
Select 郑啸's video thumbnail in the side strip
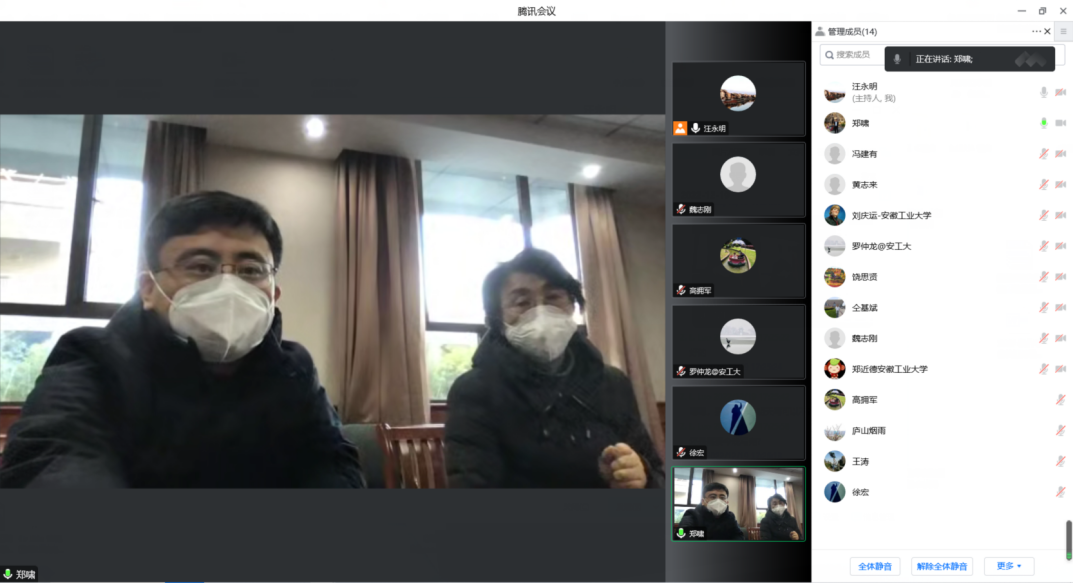(x=738, y=504)
